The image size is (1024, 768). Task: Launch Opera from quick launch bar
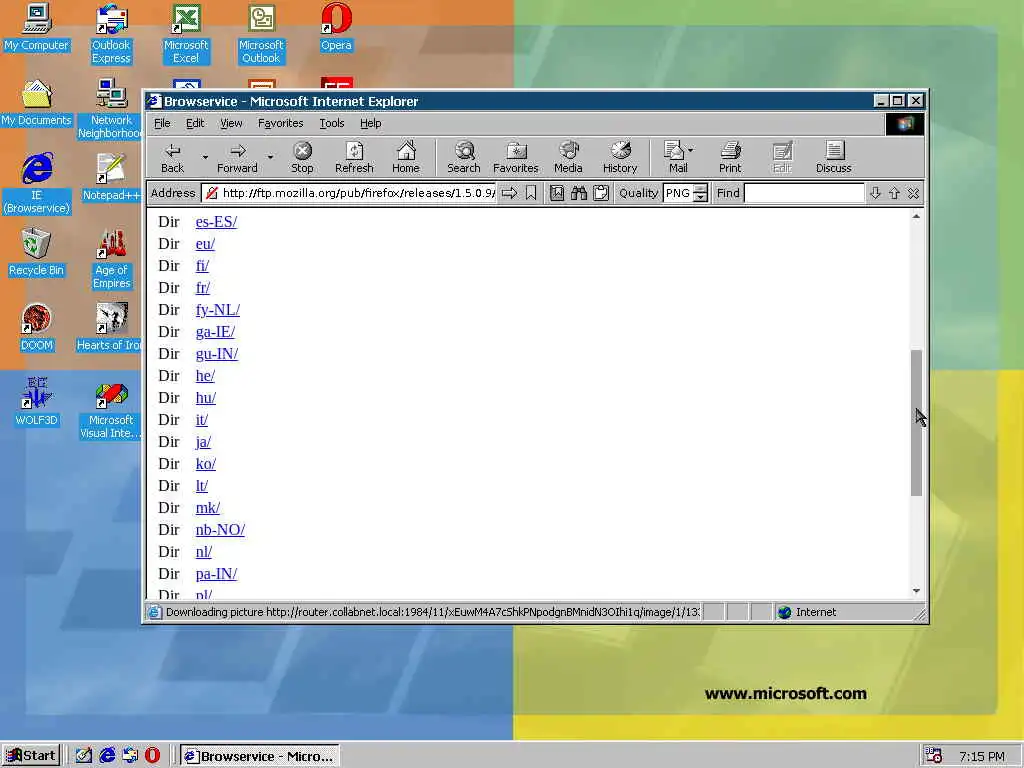tap(152, 756)
